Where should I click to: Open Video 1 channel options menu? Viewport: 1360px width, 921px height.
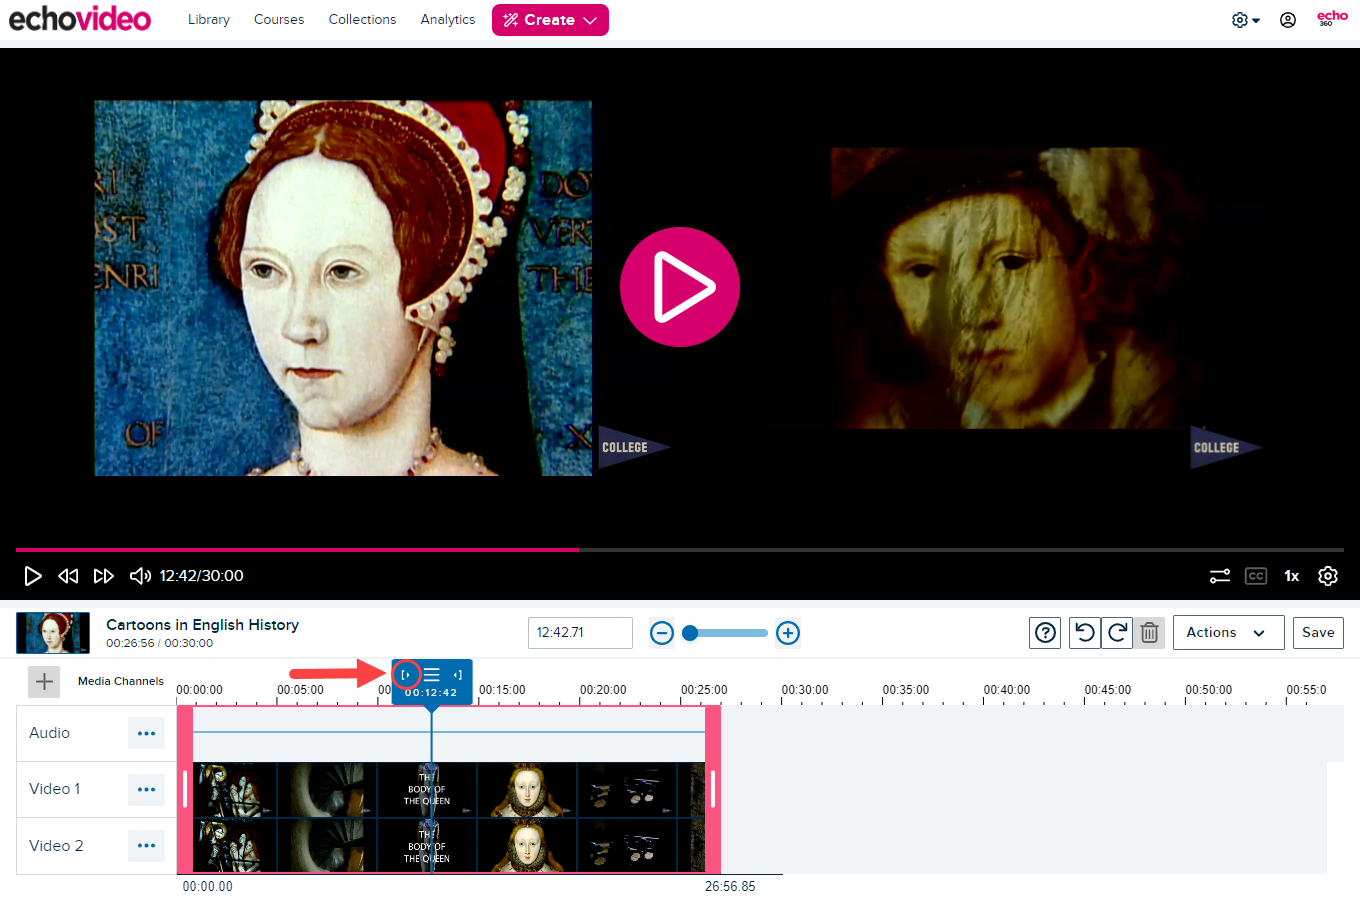pyautogui.click(x=146, y=789)
